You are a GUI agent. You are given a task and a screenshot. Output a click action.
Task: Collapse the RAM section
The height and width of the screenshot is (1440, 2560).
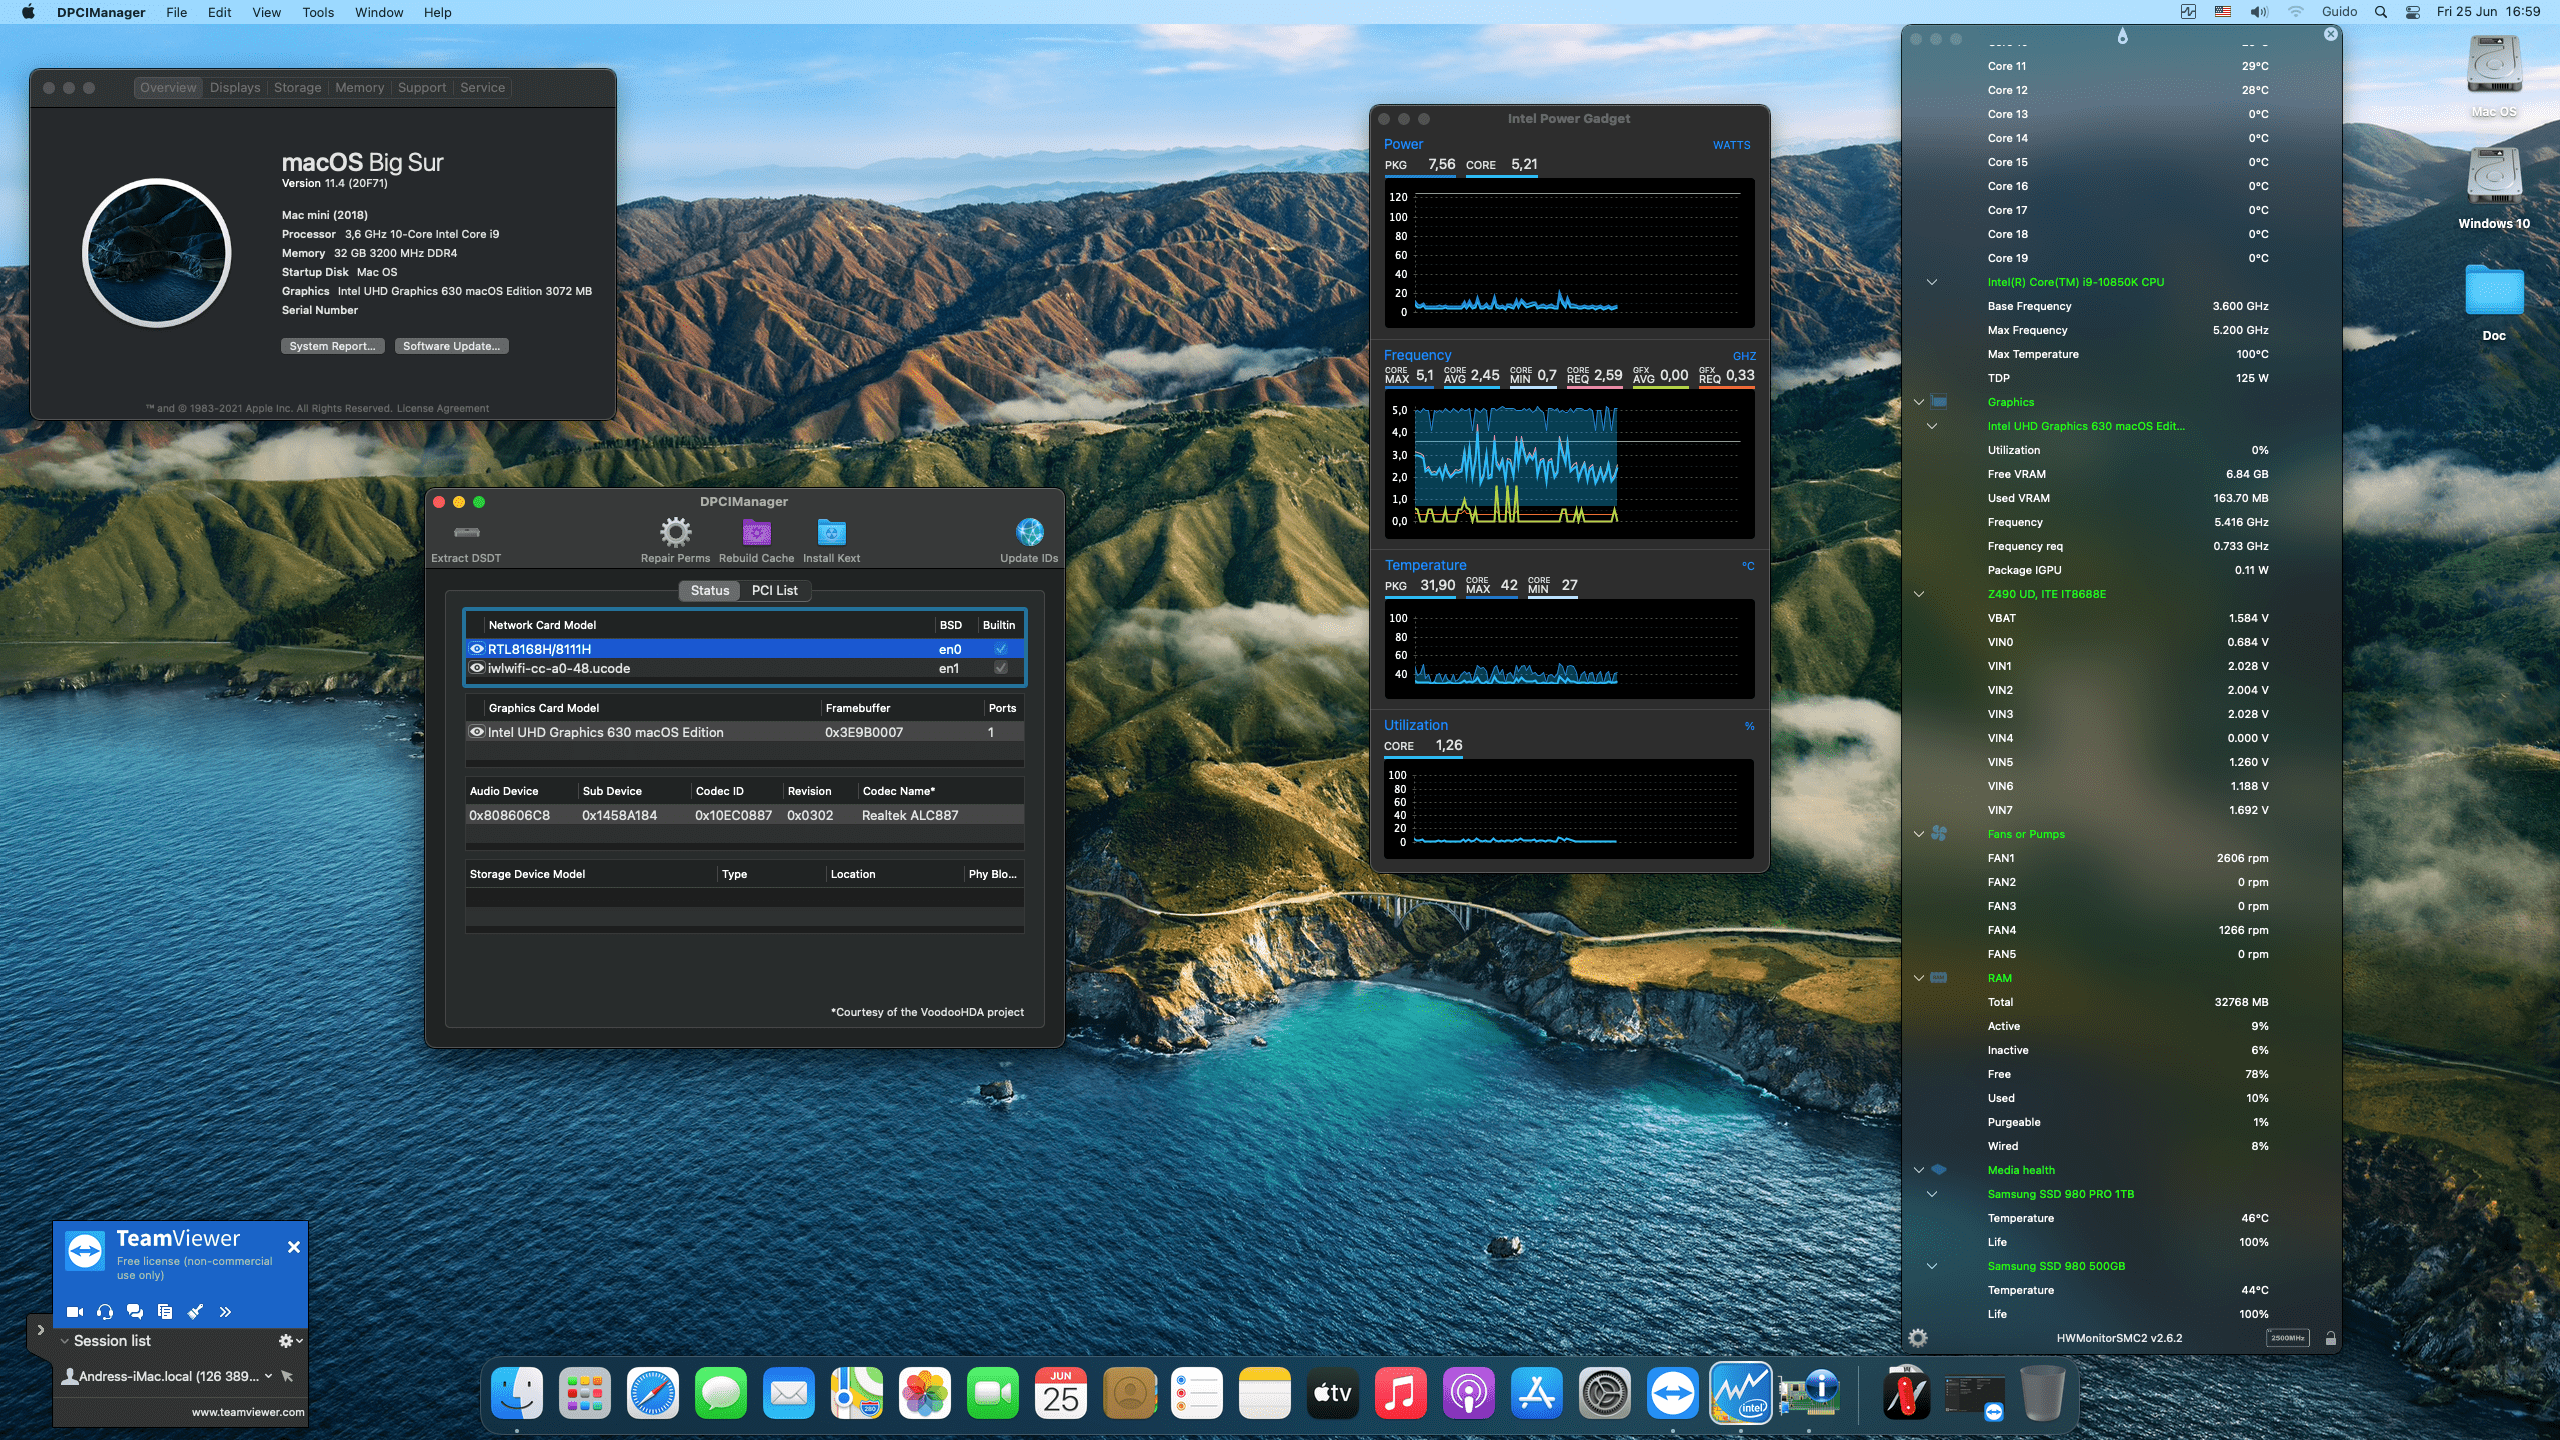[1919, 978]
